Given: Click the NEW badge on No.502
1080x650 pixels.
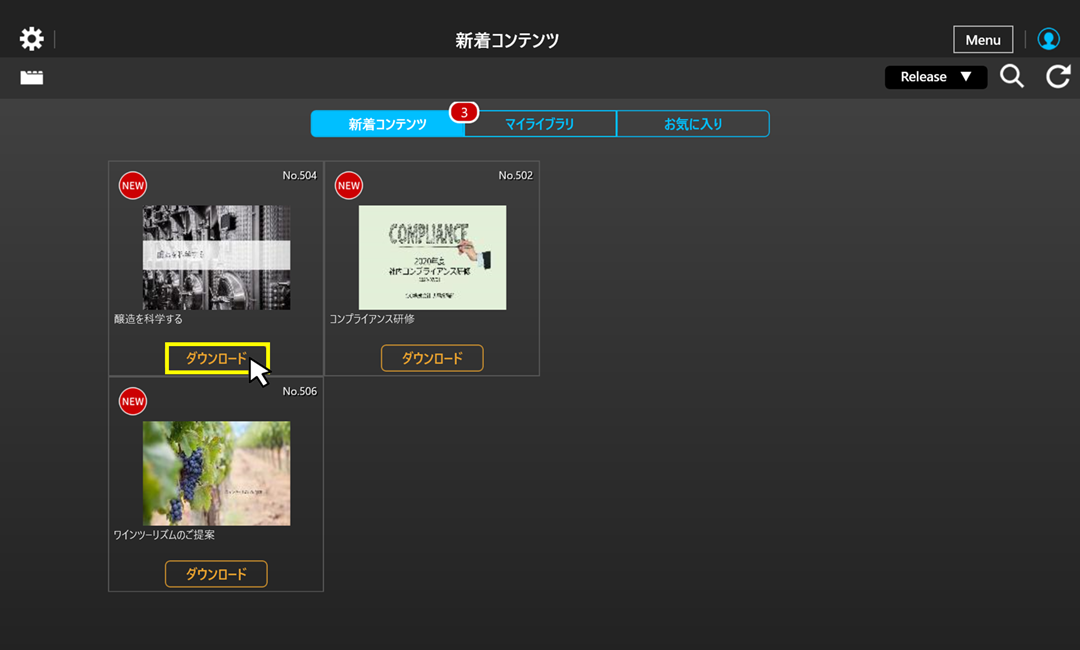Looking at the screenshot, I should tap(349, 185).
